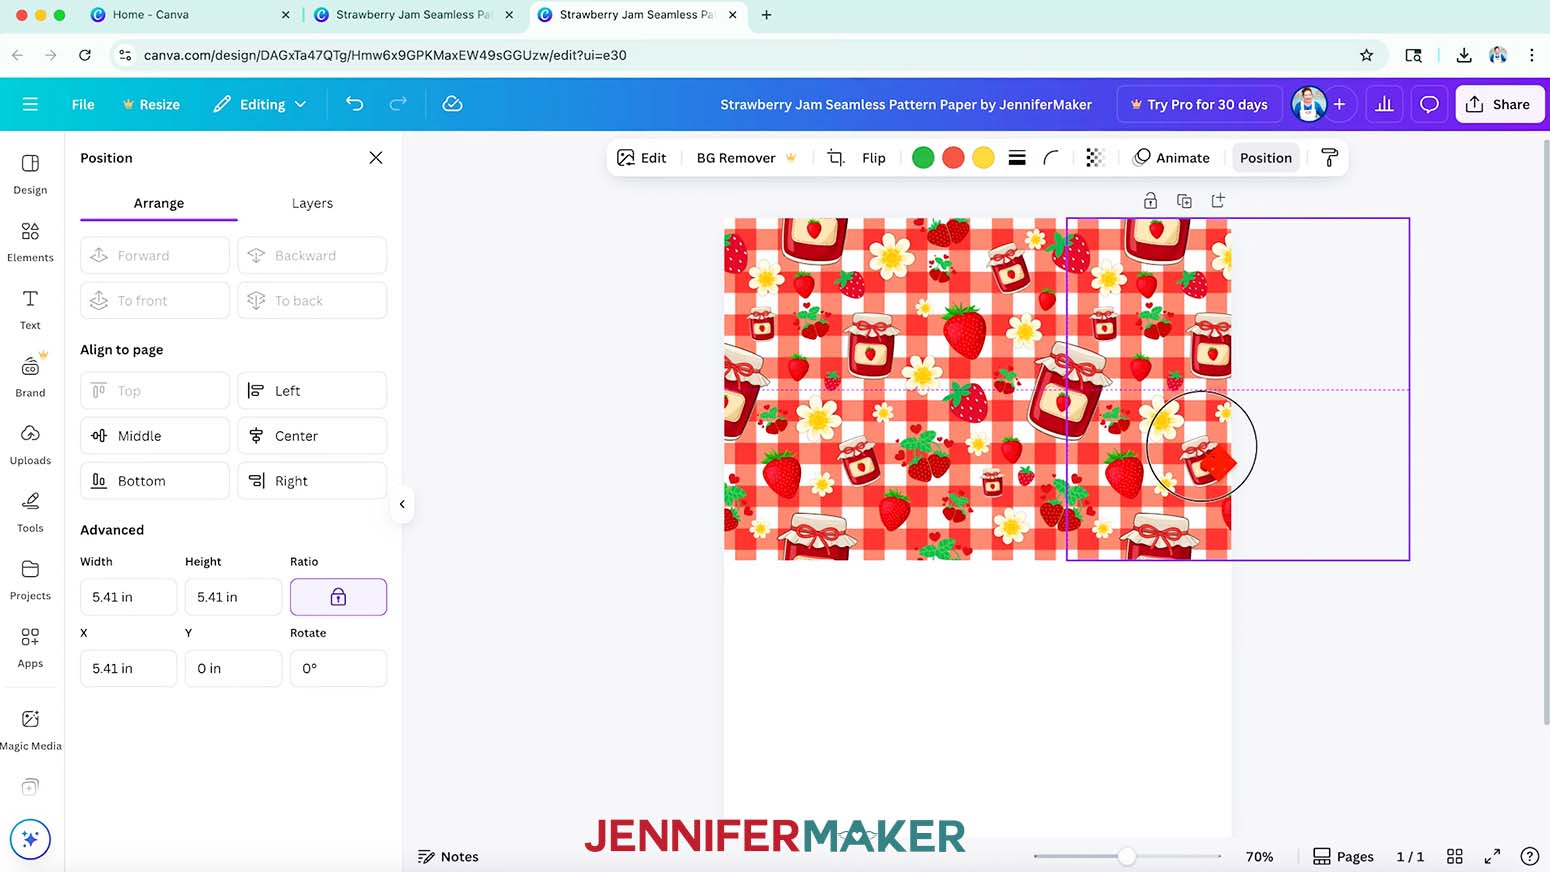1550x872 pixels.
Task: Click the Flip button
Action: pos(874,158)
